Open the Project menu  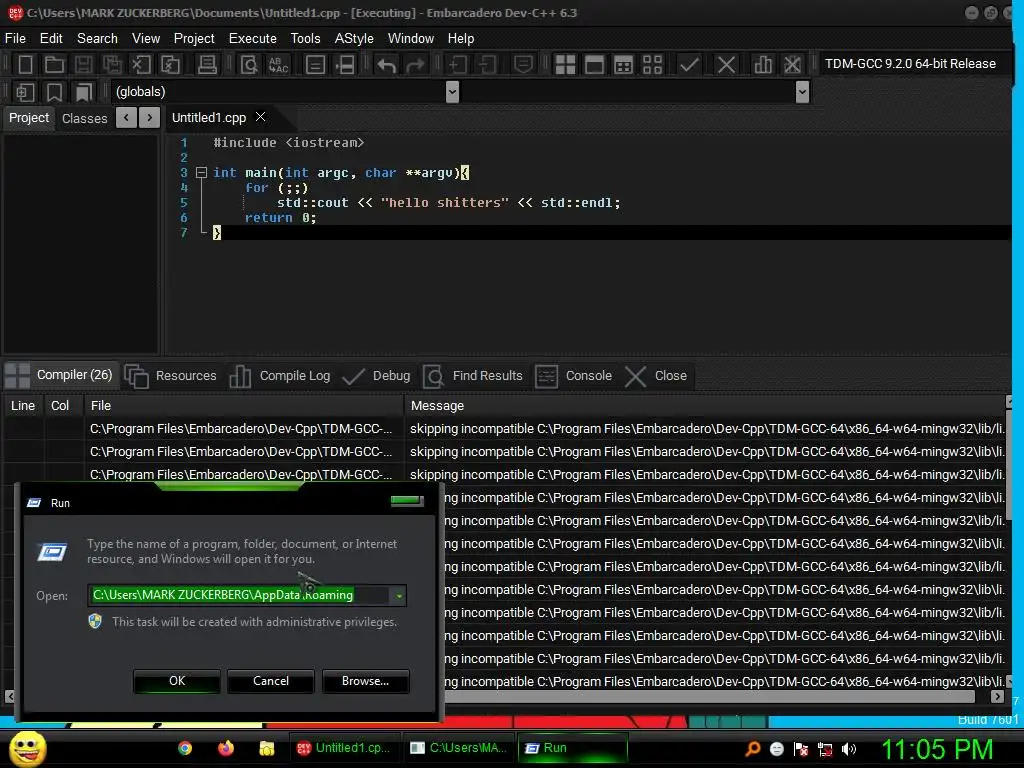tap(194, 39)
